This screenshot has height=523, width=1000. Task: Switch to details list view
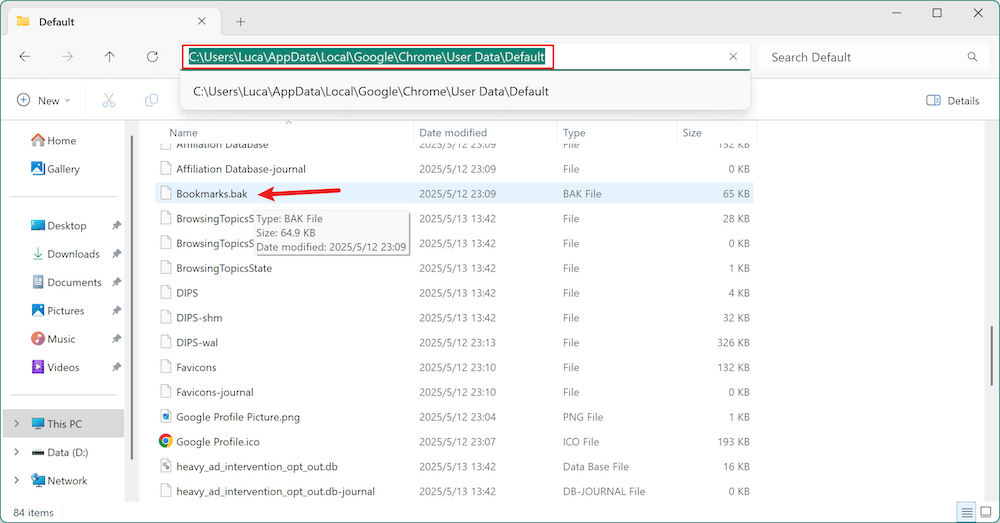point(967,512)
